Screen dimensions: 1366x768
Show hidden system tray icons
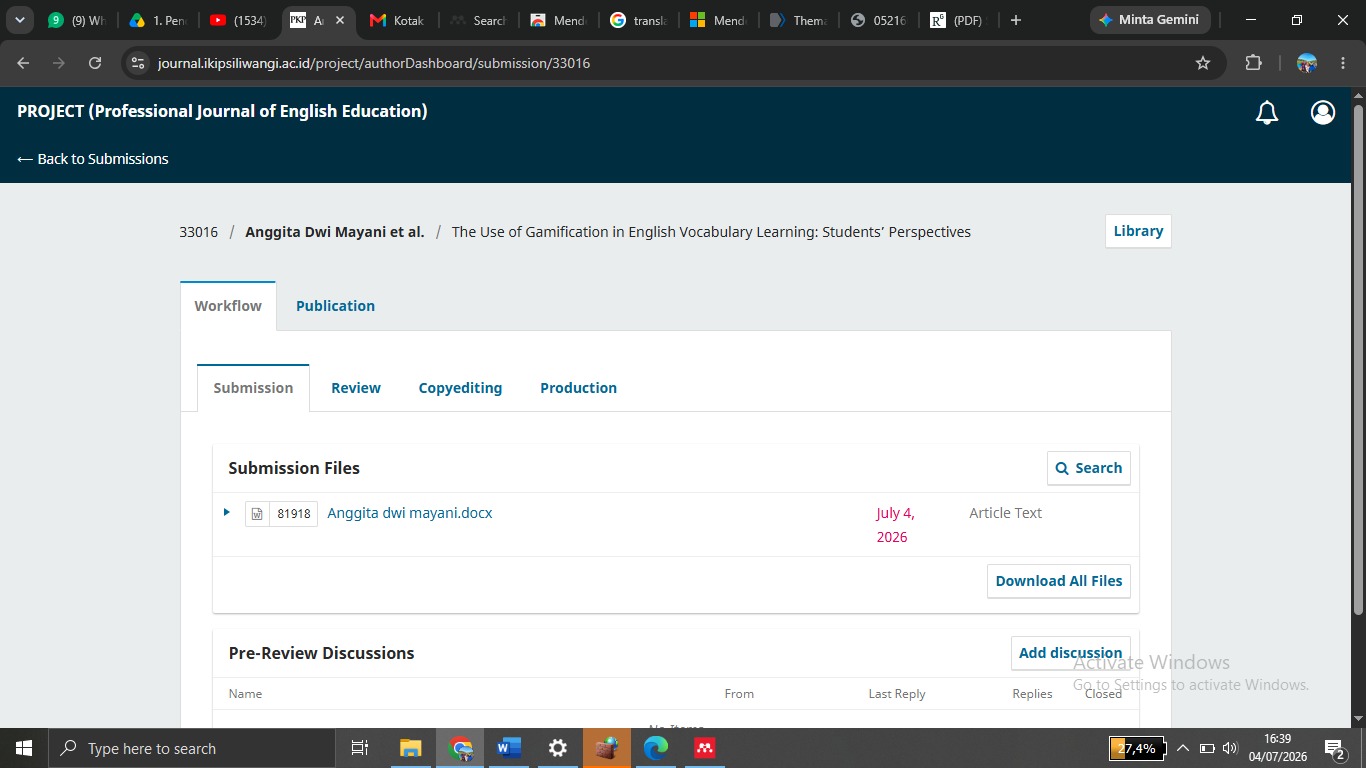click(x=1182, y=748)
